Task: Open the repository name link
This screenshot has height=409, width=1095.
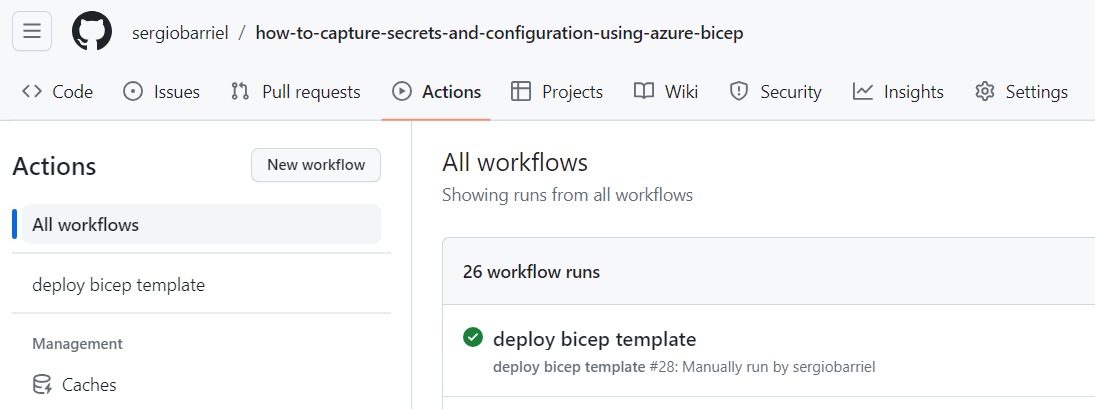Action: coord(499,33)
